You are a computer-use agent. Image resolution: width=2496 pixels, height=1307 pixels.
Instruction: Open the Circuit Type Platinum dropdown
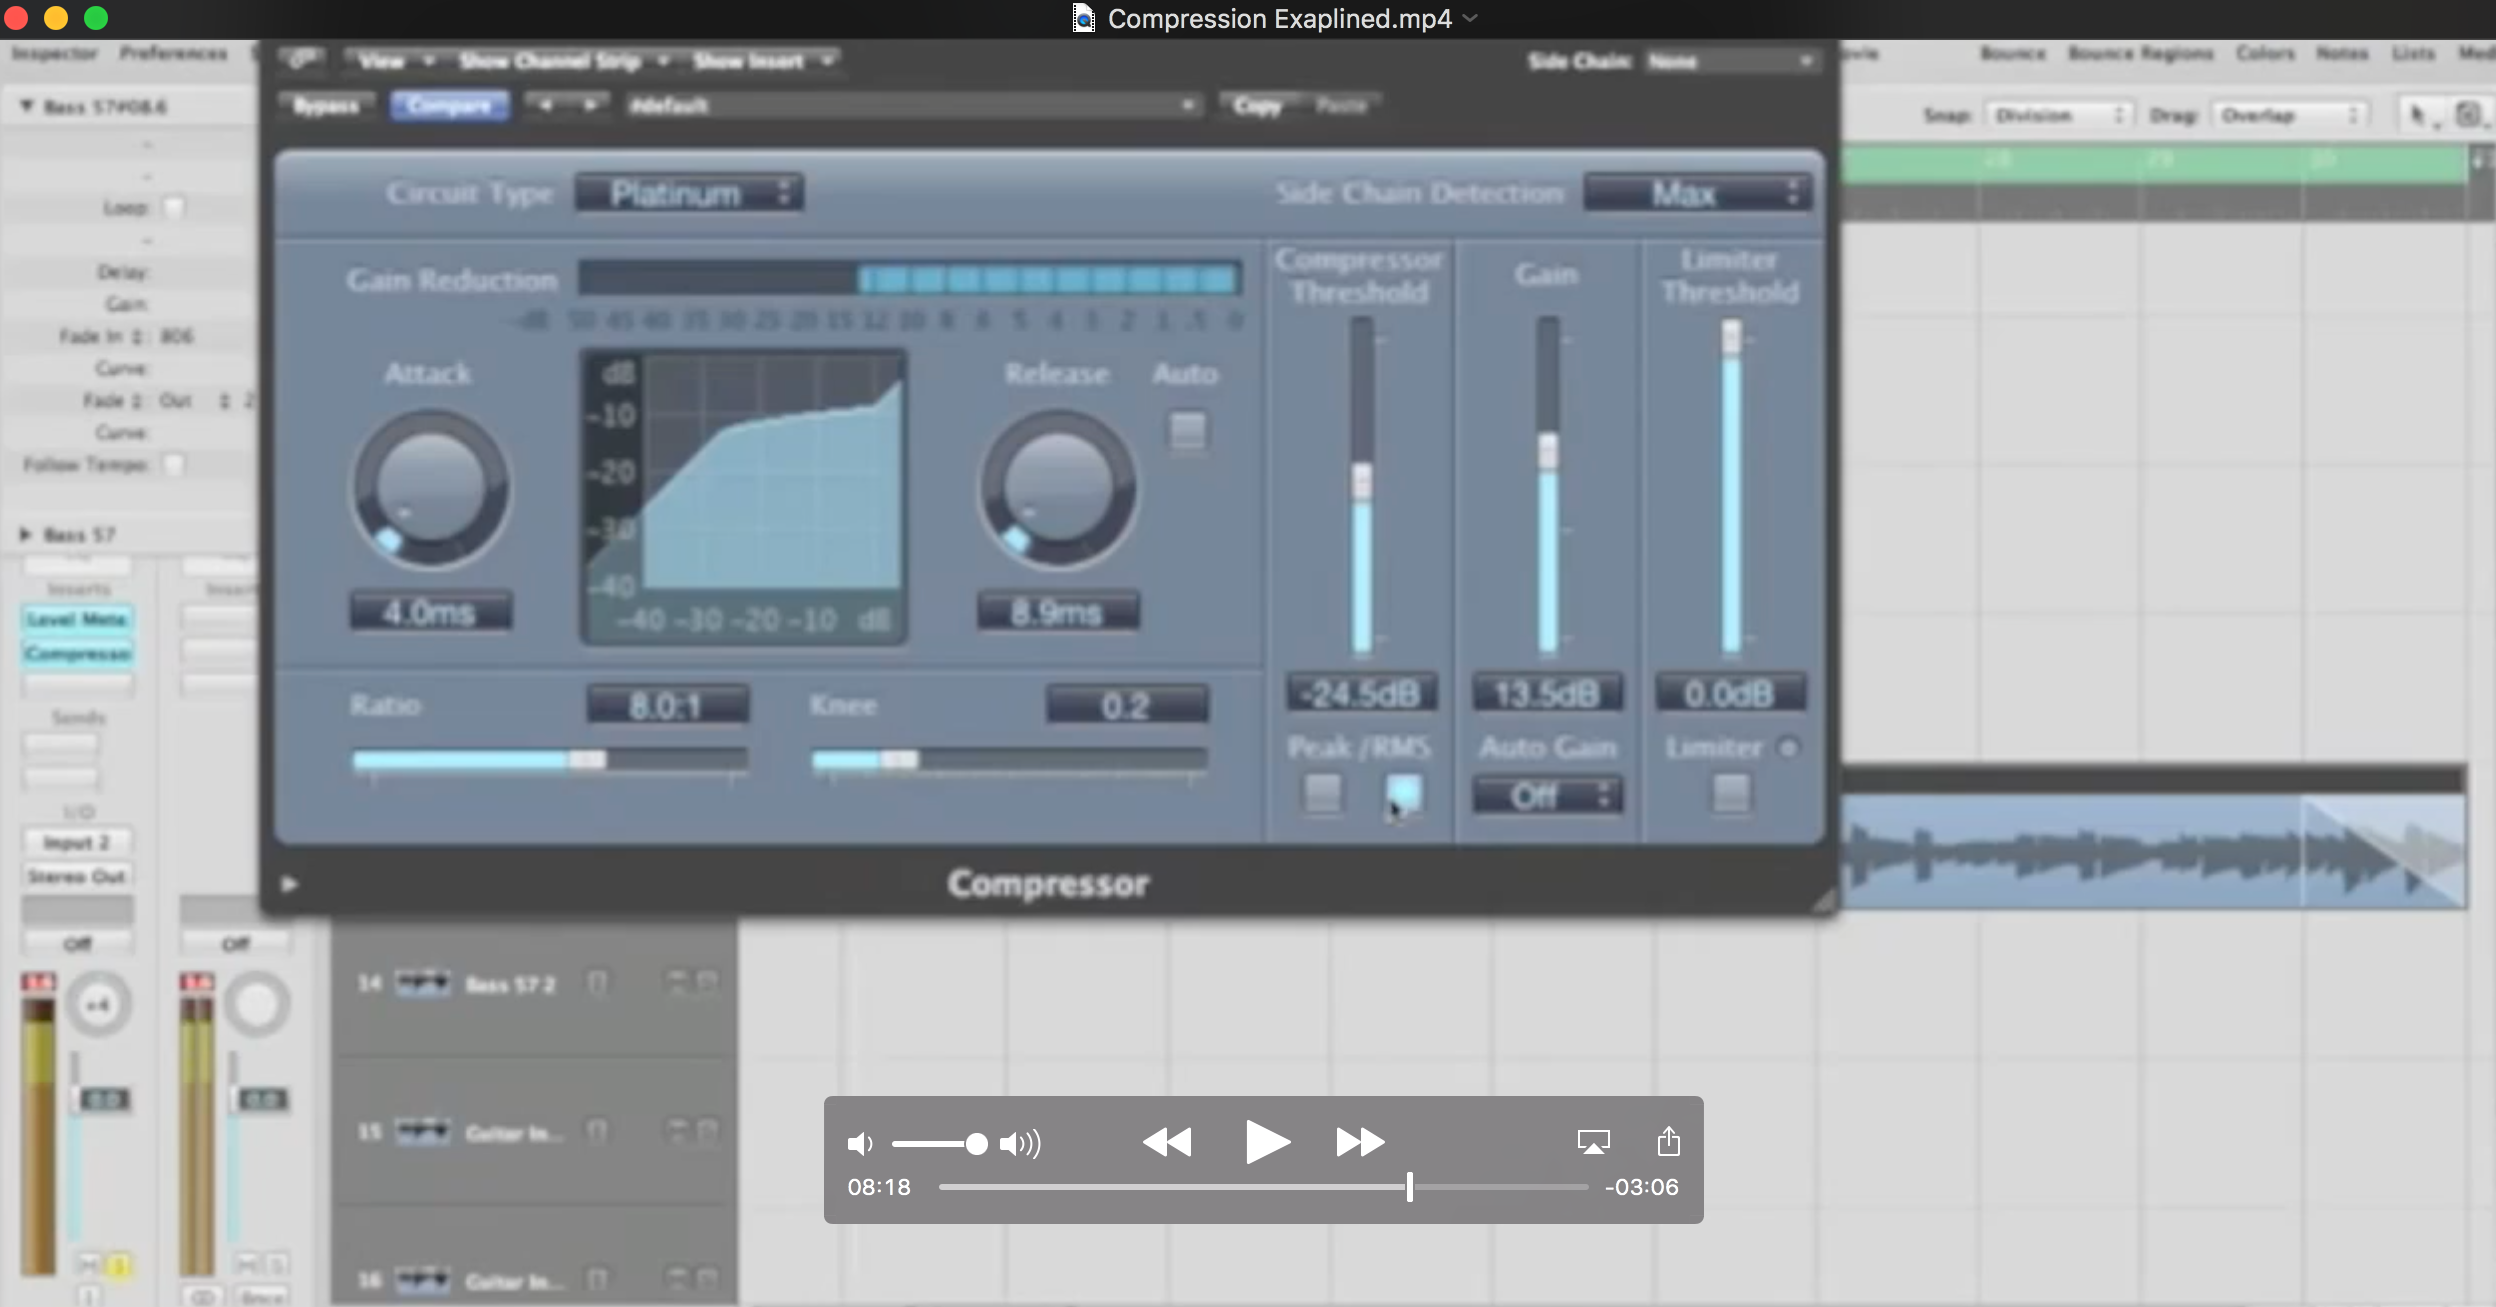[689, 193]
